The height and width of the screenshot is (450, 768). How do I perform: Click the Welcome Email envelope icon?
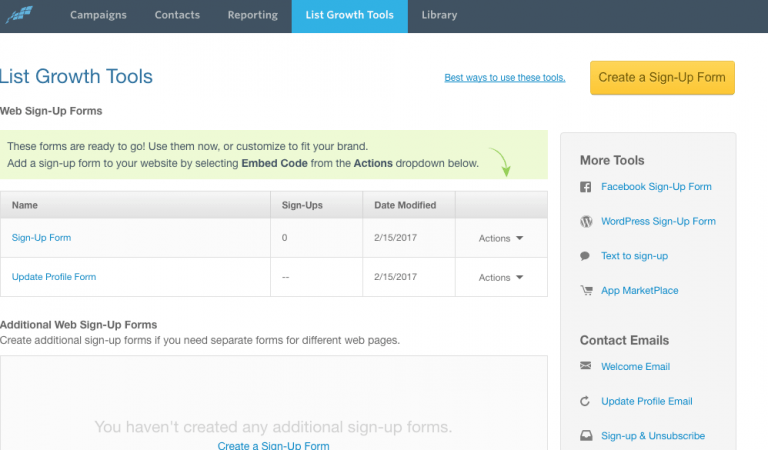(x=585, y=367)
